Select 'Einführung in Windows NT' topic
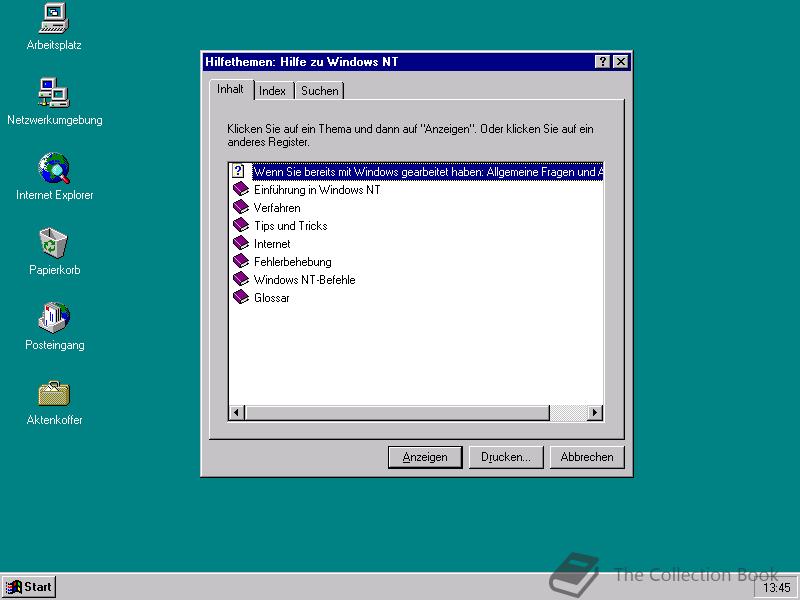Image resolution: width=800 pixels, height=600 pixels. tap(317, 190)
